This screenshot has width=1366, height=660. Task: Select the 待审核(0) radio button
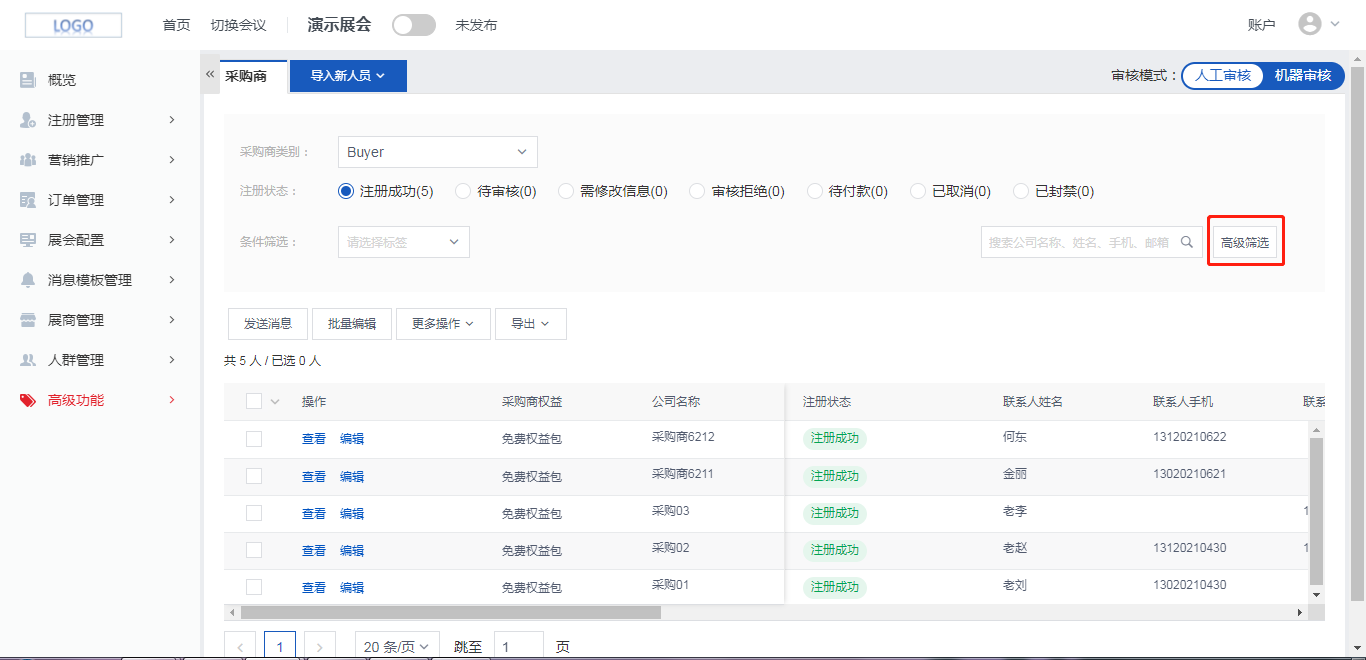click(463, 191)
